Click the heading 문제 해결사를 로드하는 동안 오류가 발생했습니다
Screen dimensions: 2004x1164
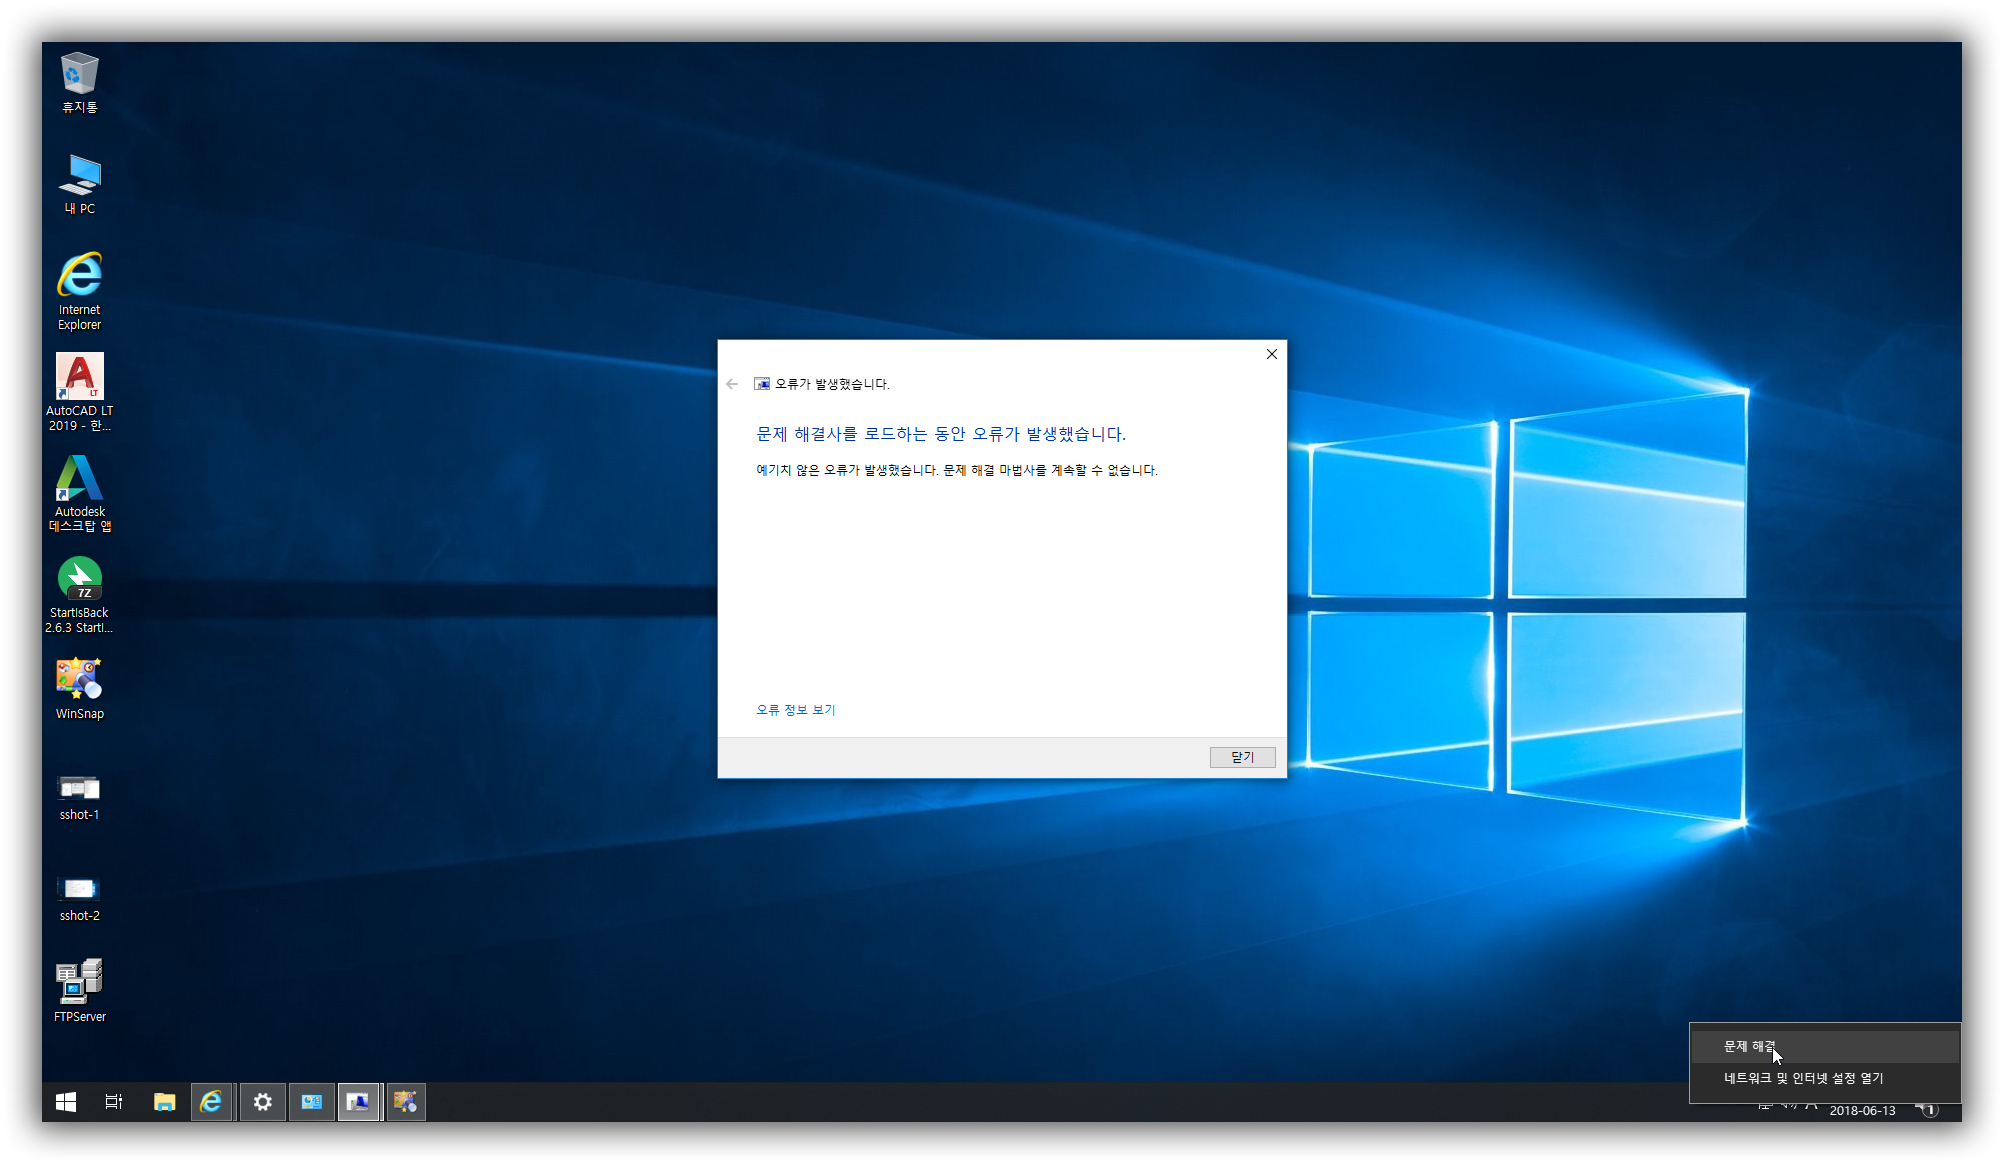pos(941,434)
